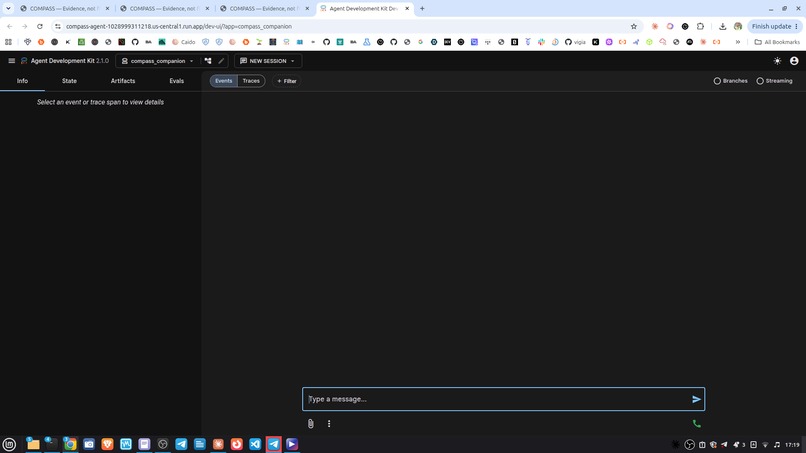The height and width of the screenshot is (453, 806).
Task: Bookmark this page with the star icon
Action: pyautogui.click(x=634, y=26)
